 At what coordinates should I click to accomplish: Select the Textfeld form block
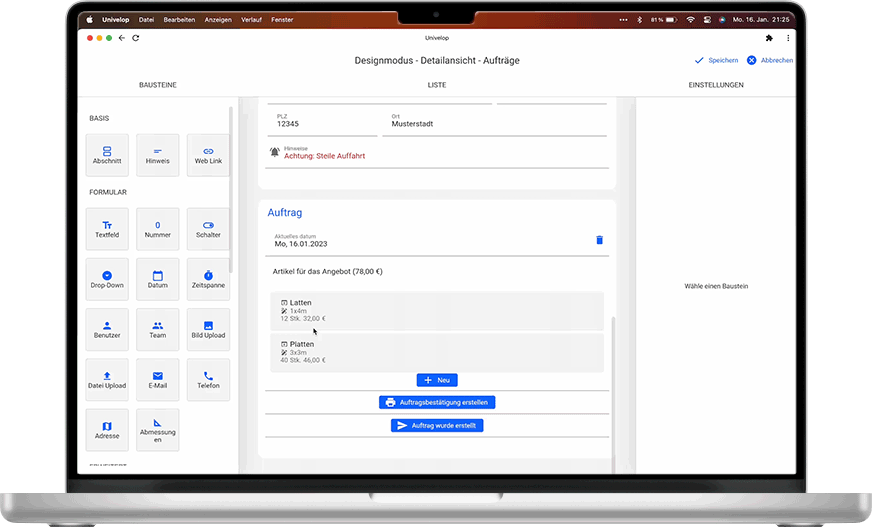(x=107, y=229)
